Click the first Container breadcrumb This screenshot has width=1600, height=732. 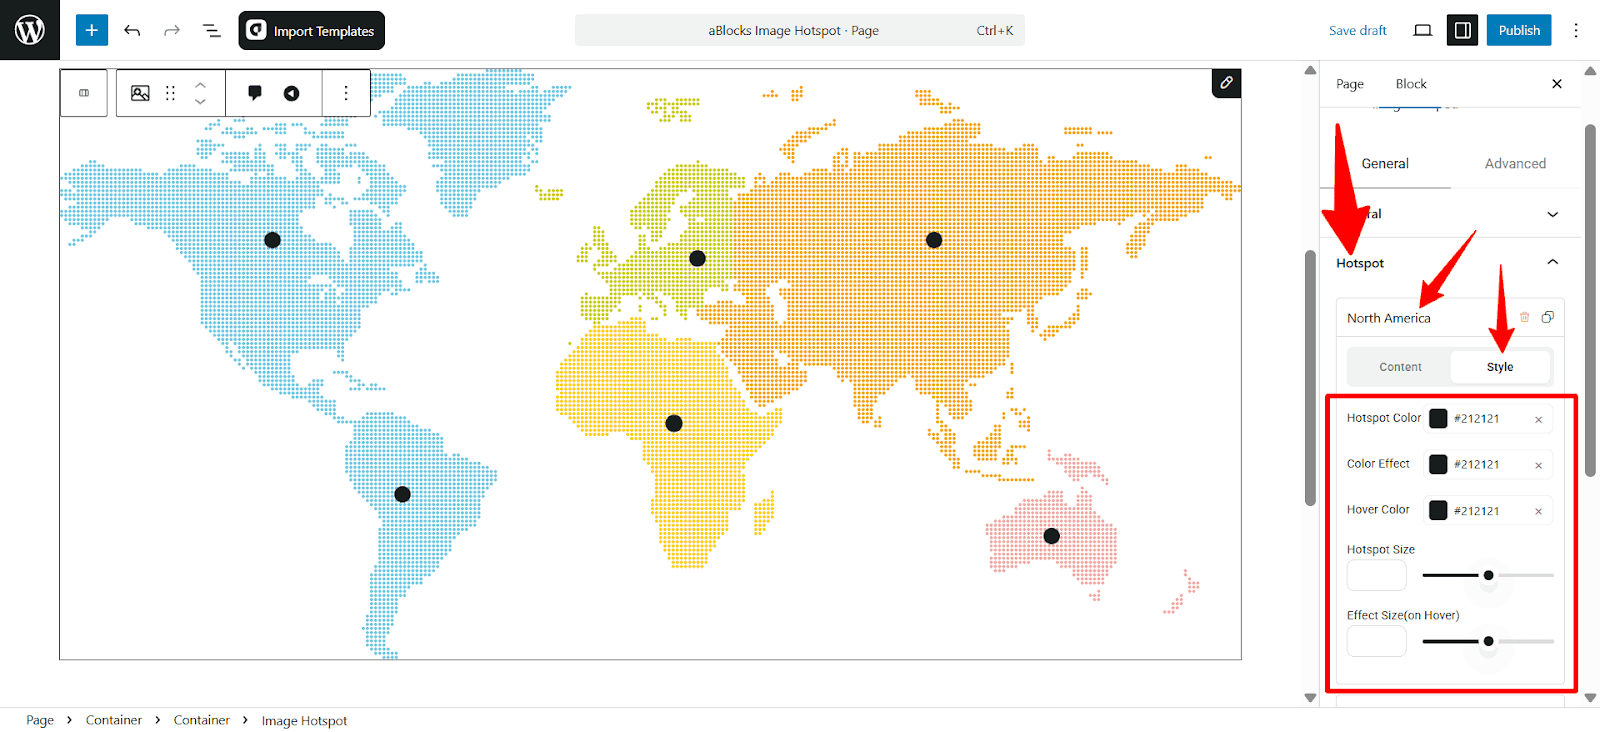coord(114,720)
